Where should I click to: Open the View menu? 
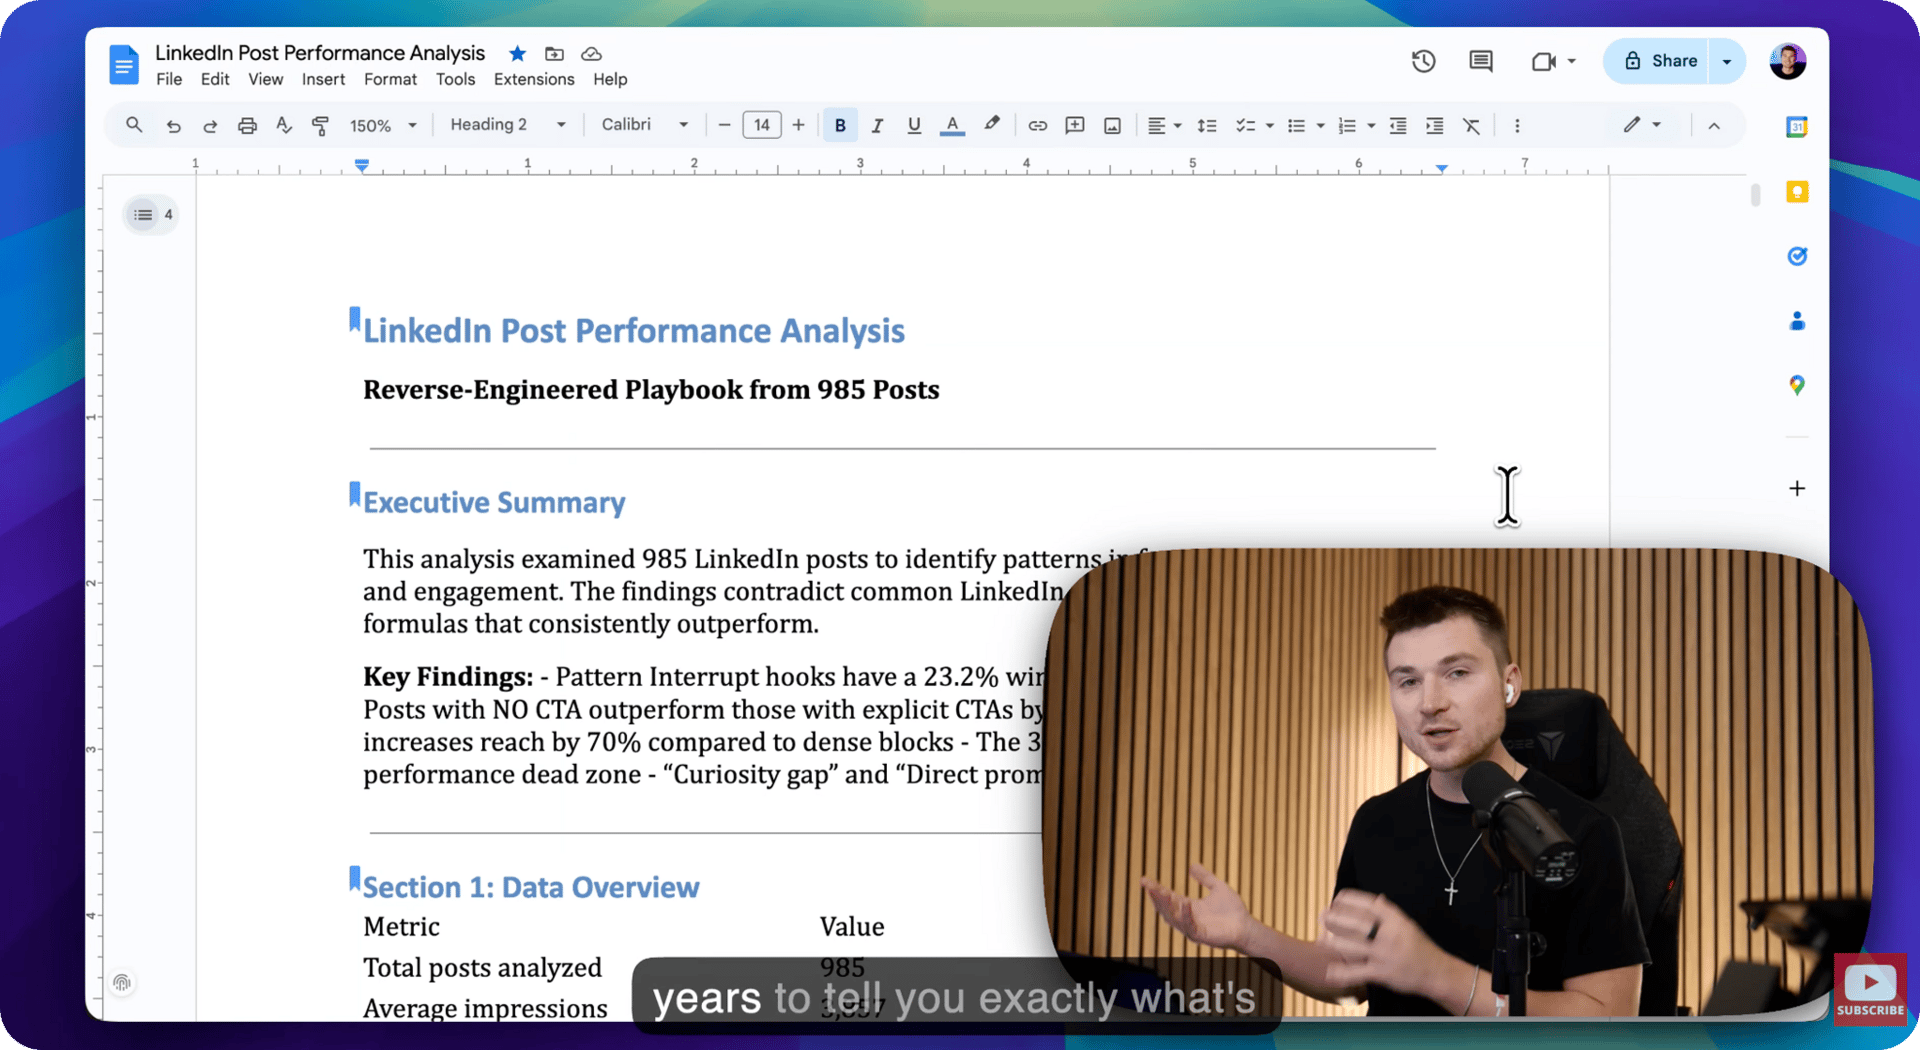(x=265, y=80)
